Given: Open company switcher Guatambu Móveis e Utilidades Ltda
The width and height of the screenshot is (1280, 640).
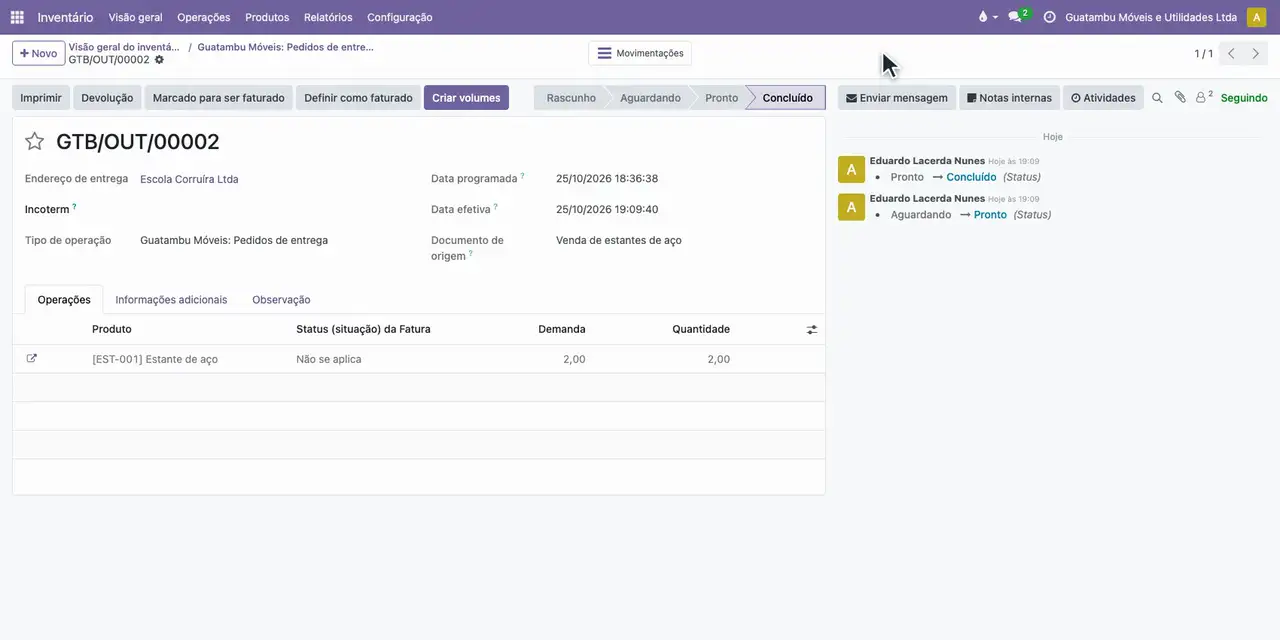Looking at the screenshot, I should (x=1150, y=17).
